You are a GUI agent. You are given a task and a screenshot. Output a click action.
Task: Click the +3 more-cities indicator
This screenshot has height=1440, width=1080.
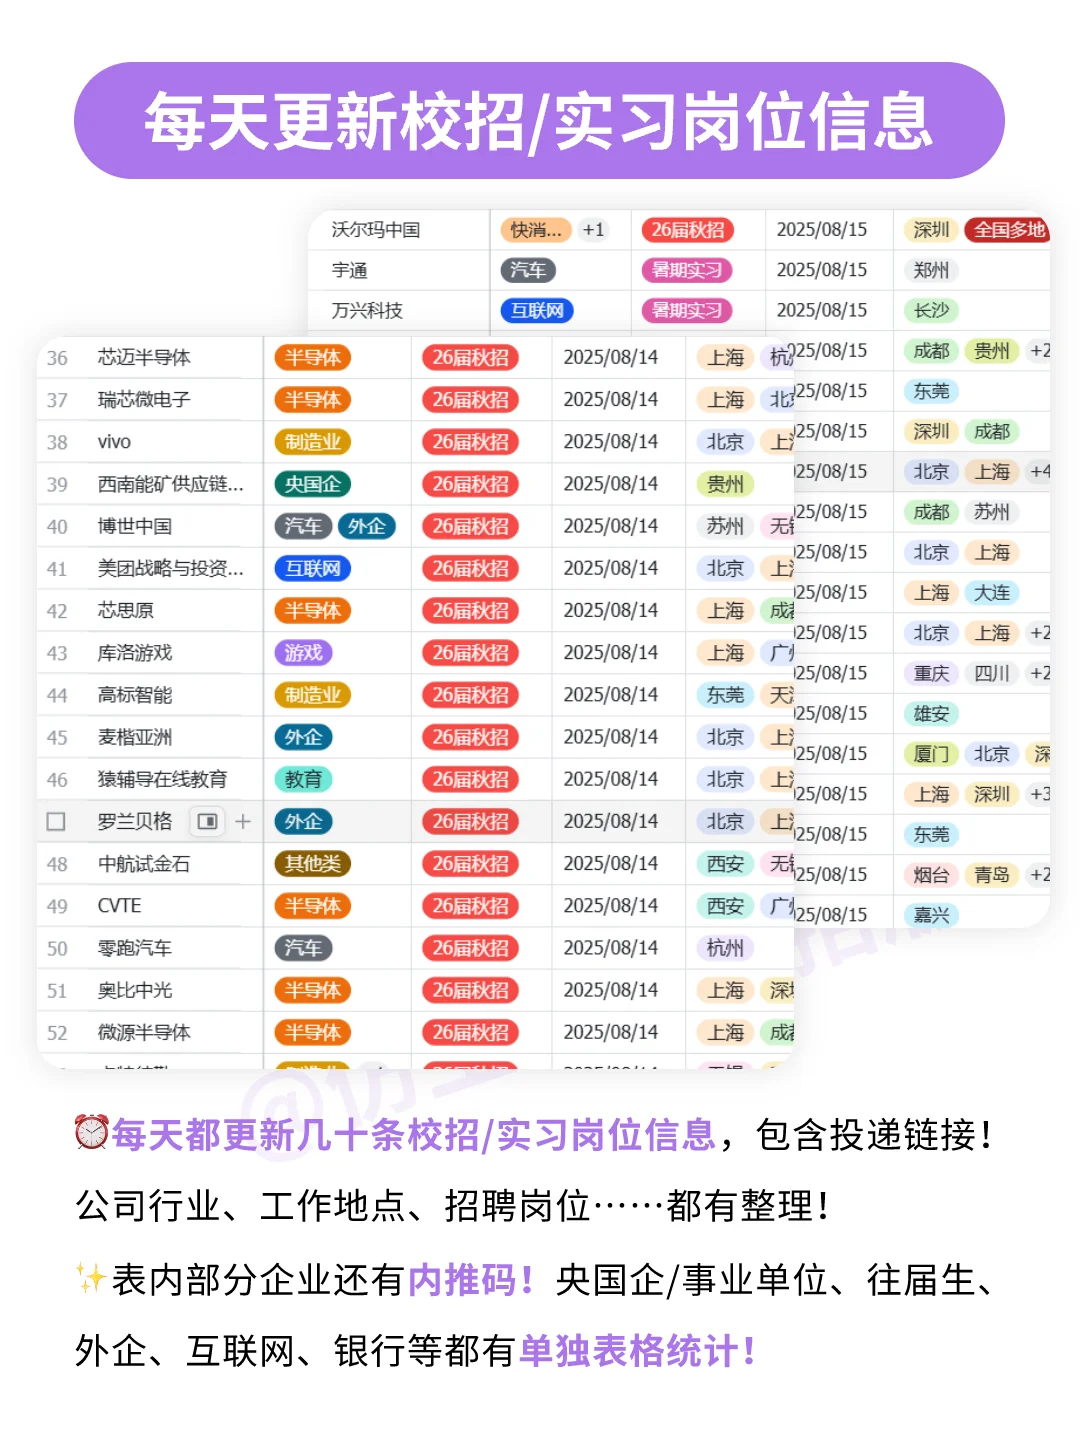[x=1039, y=794]
